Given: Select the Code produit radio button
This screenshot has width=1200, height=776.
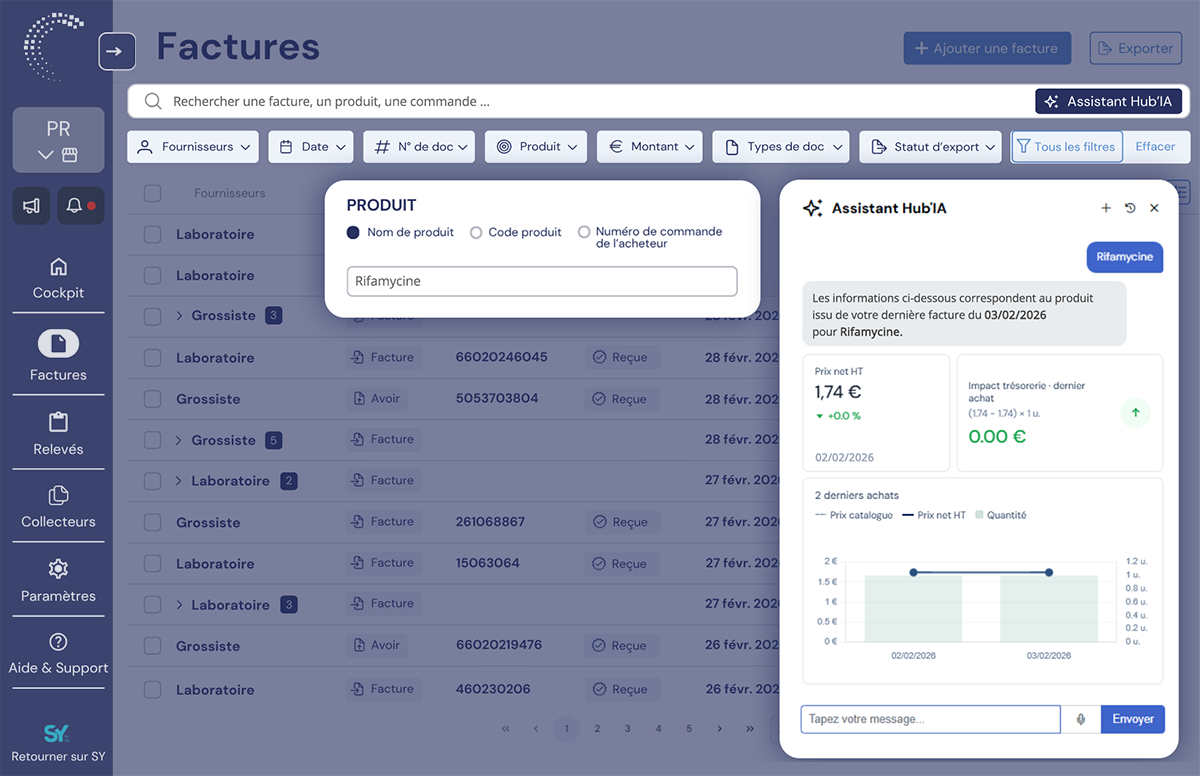Looking at the screenshot, I should (476, 232).
